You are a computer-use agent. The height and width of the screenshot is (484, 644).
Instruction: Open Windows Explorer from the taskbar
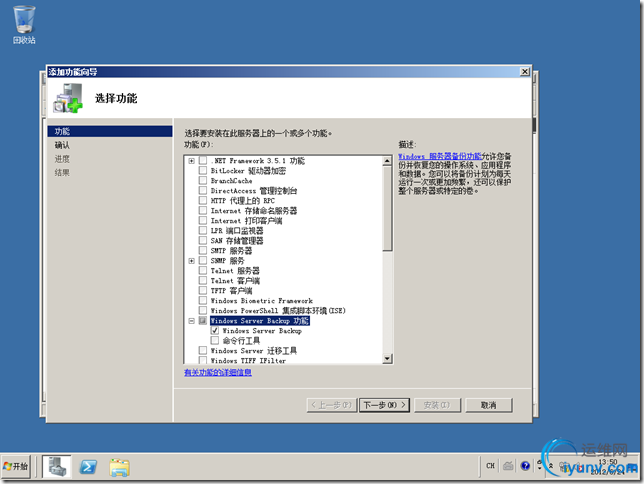click(x=120, y=467)
